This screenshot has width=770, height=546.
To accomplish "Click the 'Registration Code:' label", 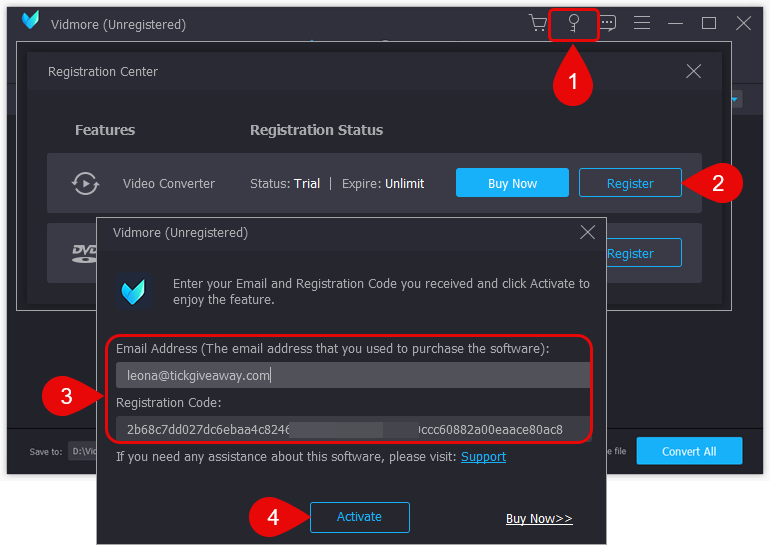I will pos(168,403).
